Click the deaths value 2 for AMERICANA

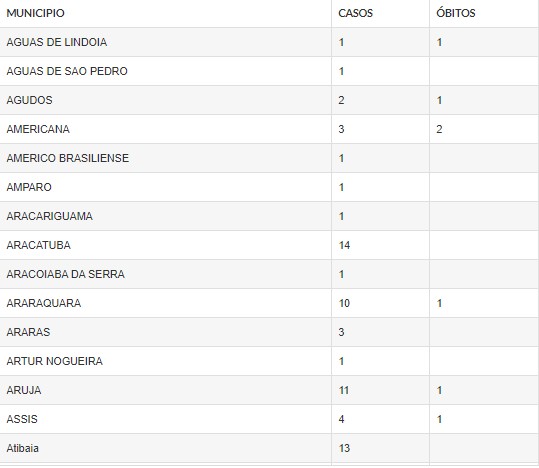[439, 129]
